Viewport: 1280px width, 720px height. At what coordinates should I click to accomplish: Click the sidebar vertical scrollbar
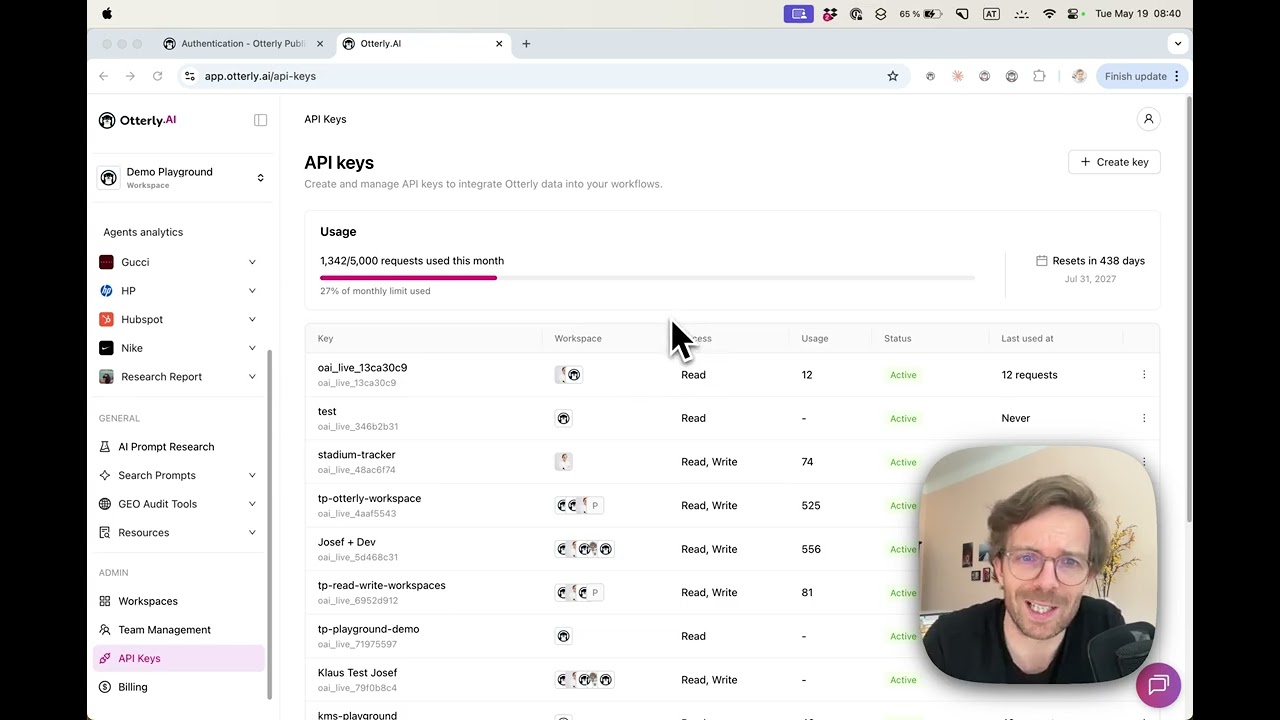269,524
